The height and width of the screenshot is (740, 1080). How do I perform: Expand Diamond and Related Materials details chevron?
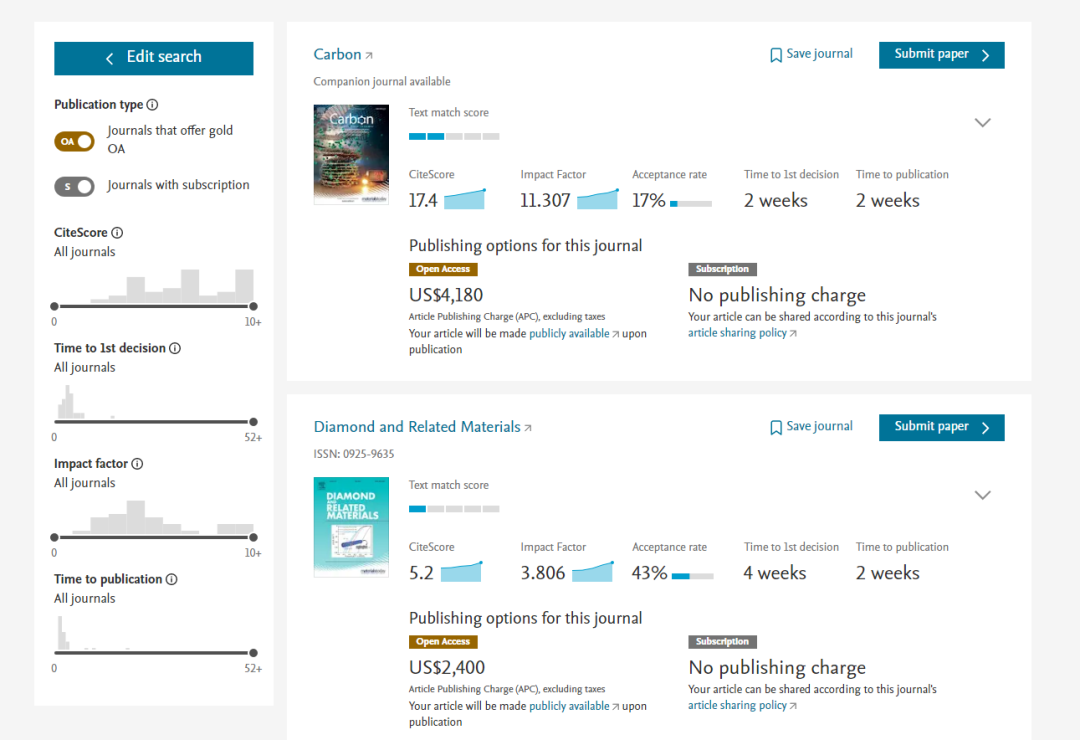click(x=983, y=495)
